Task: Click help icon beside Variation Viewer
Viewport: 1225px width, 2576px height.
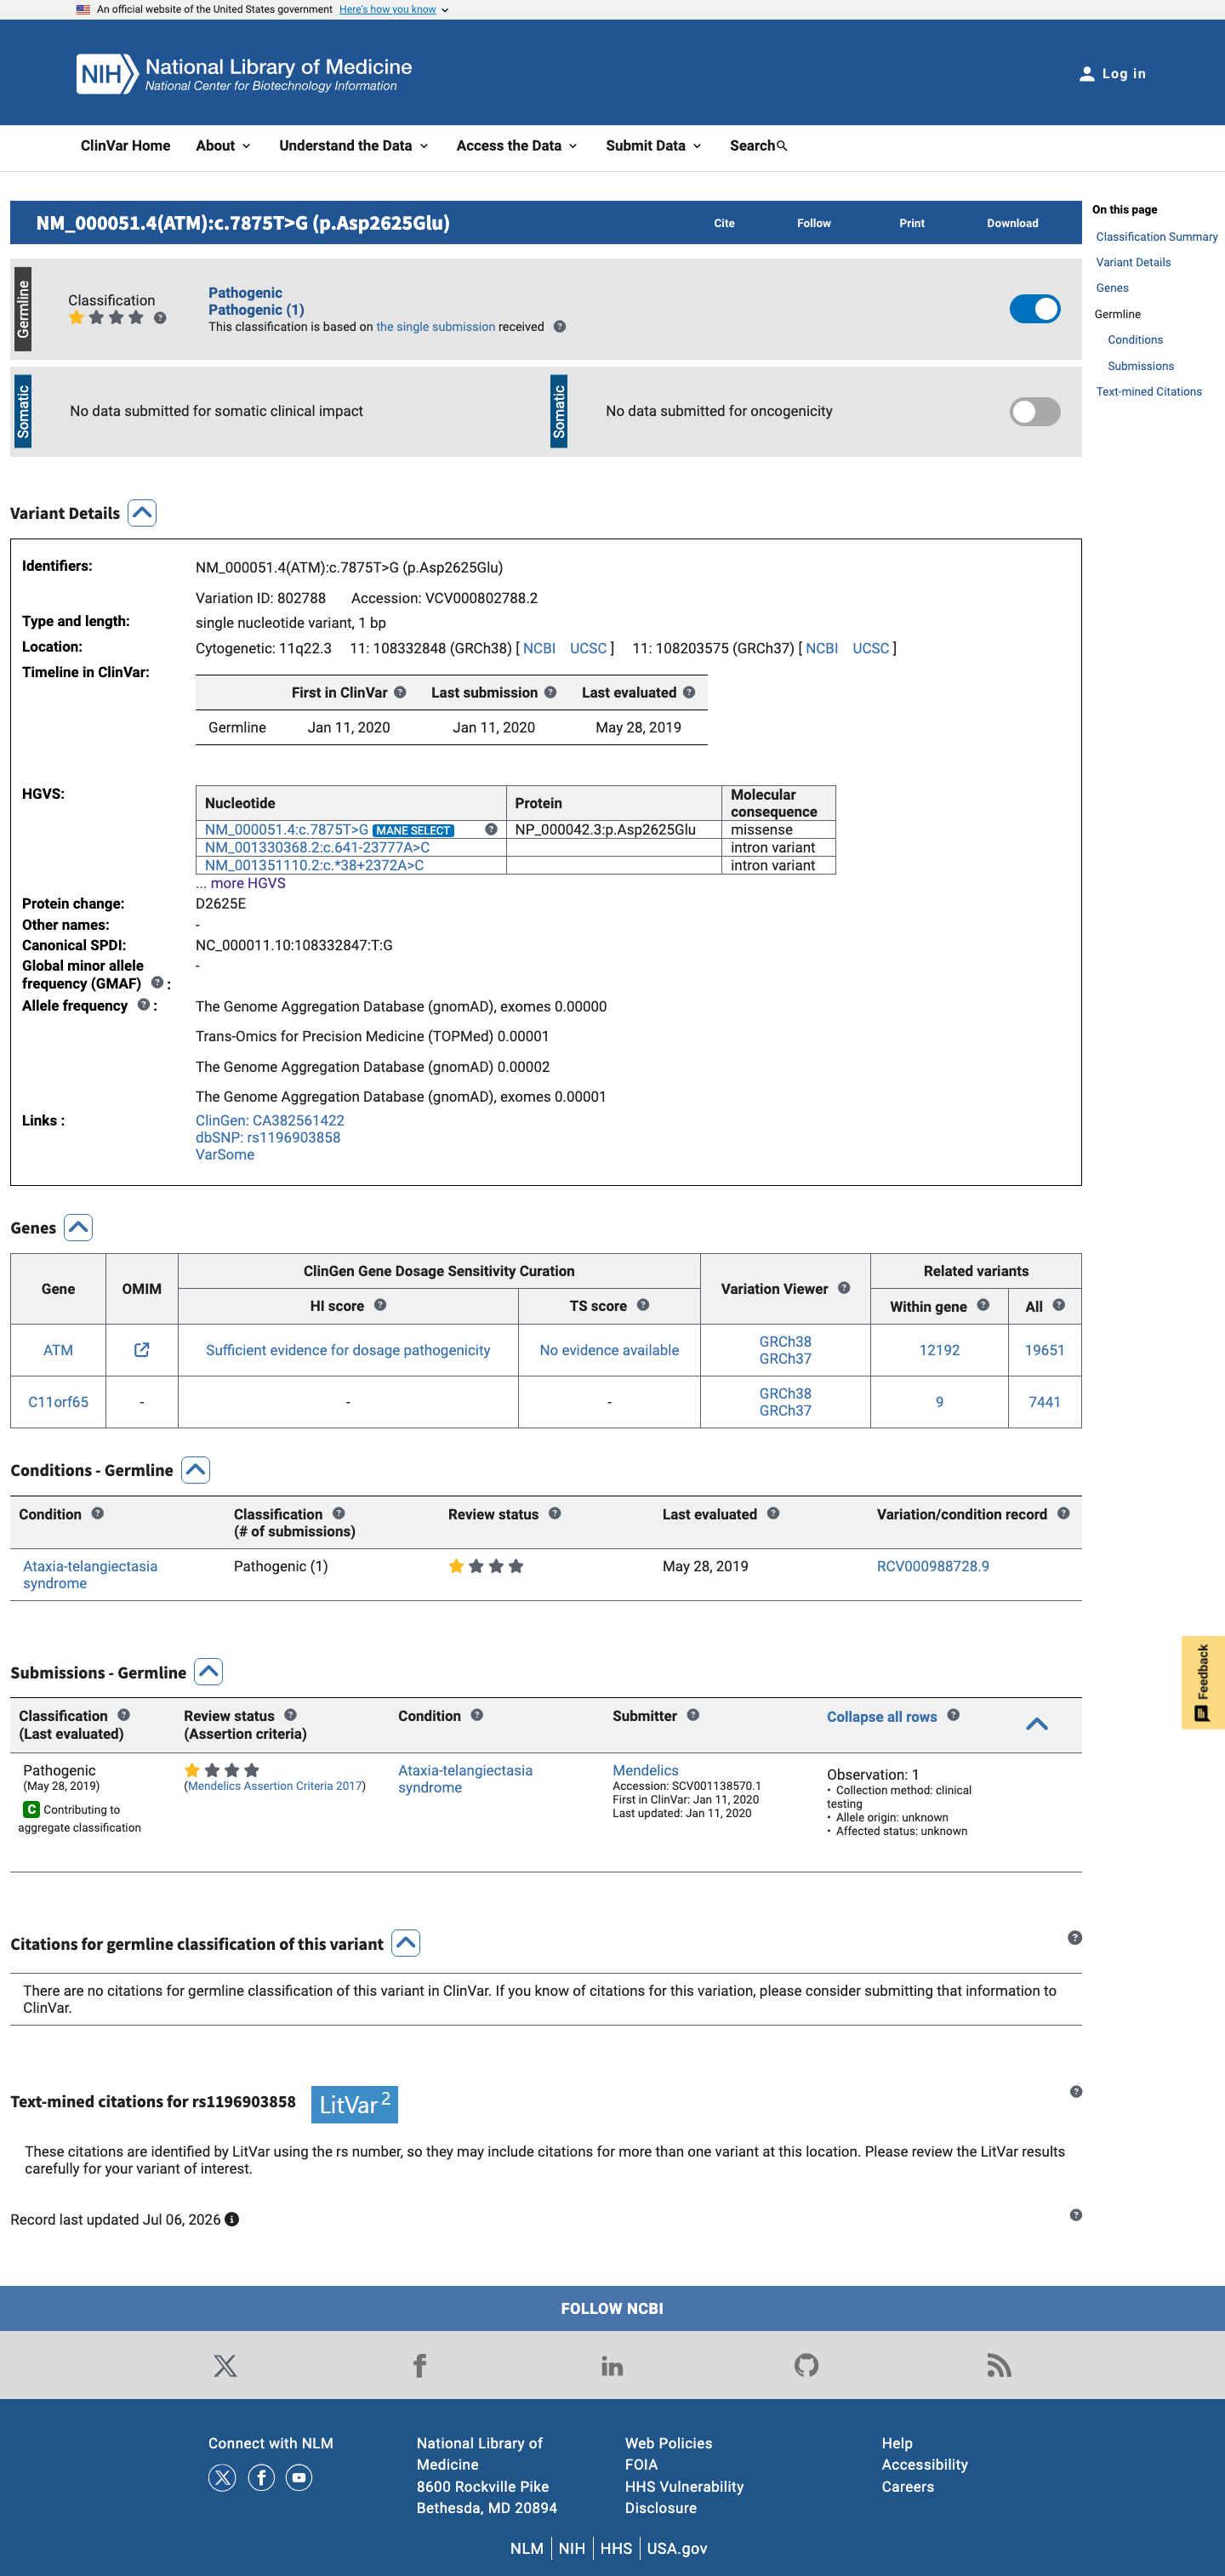Action: 844,1288
